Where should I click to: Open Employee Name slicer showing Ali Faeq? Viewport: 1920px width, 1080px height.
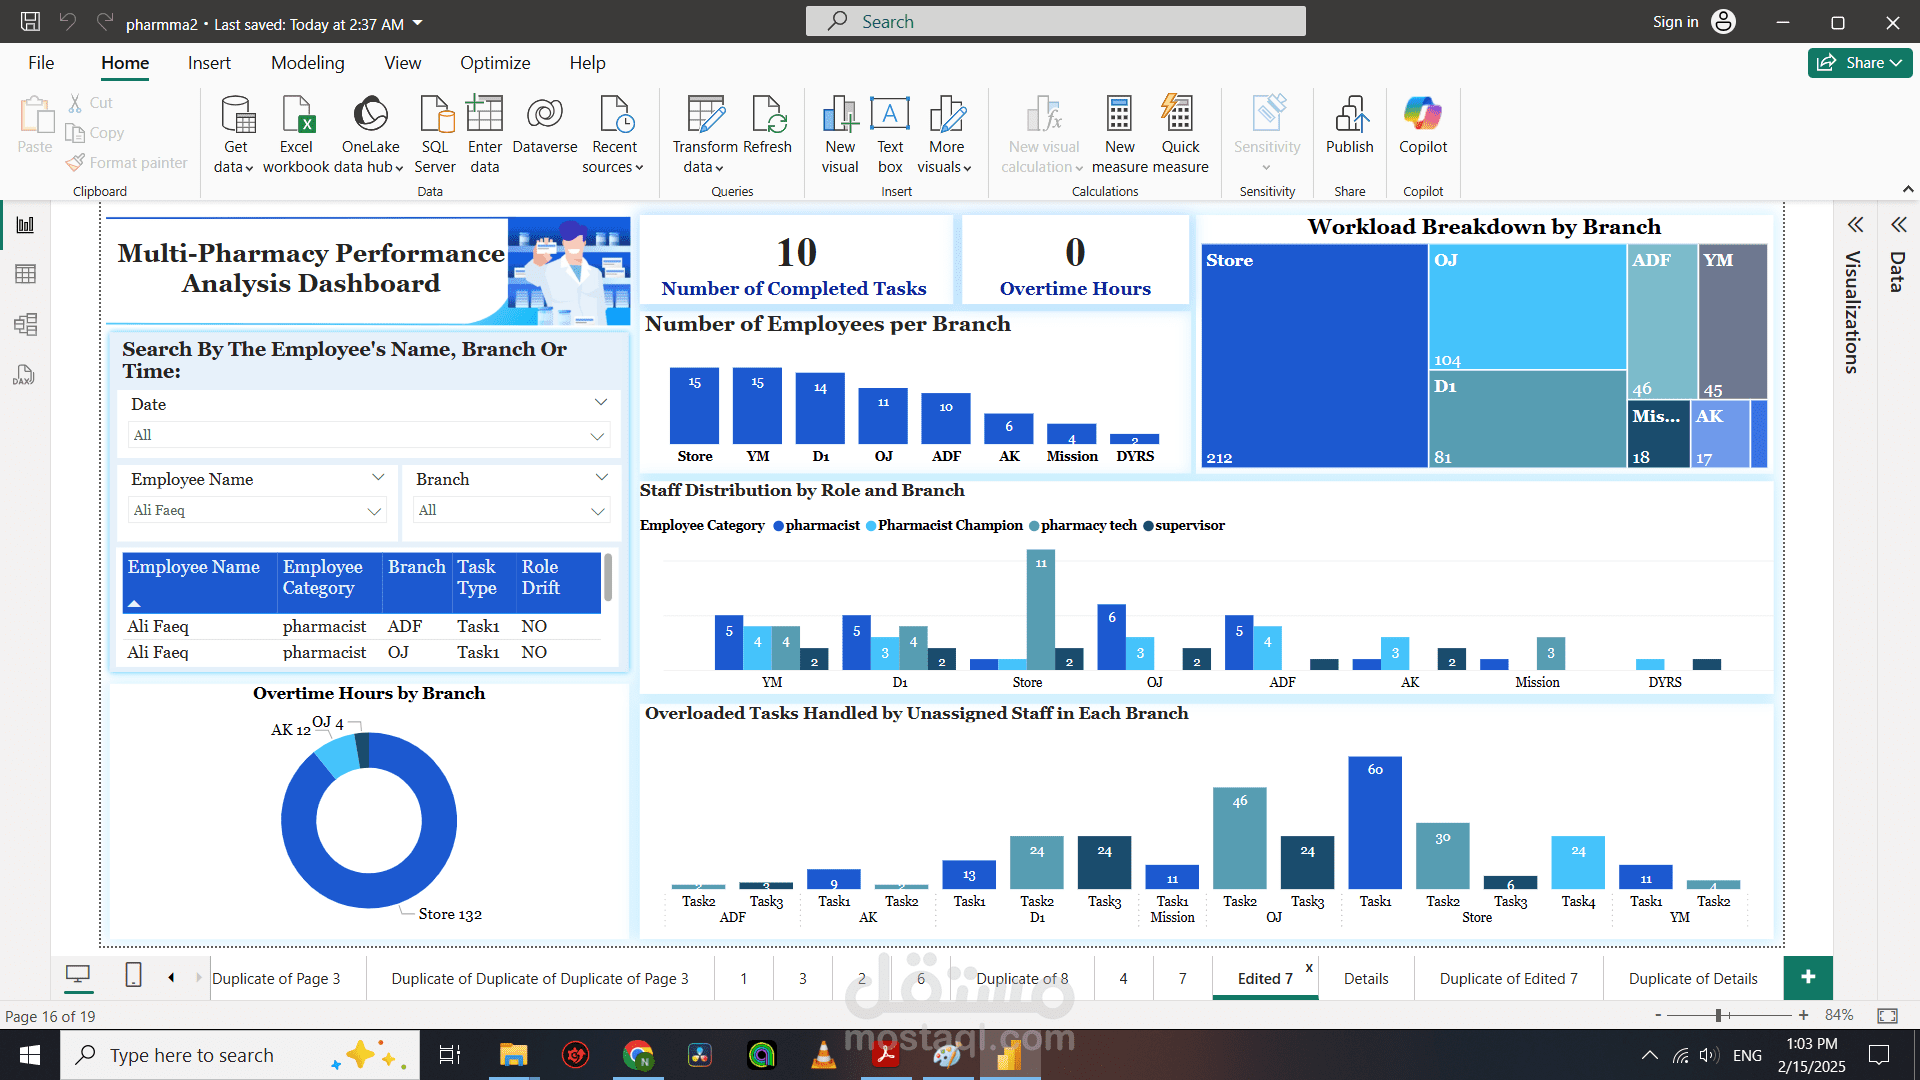(x=257, y=510)
